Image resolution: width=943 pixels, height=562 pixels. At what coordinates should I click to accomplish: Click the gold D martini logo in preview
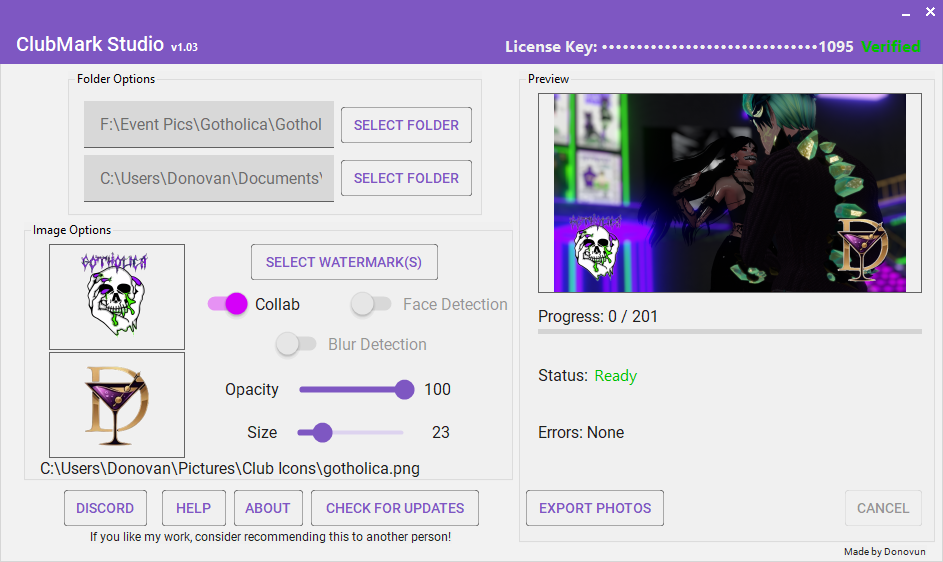pyautogui.click(x=862, y=250)
